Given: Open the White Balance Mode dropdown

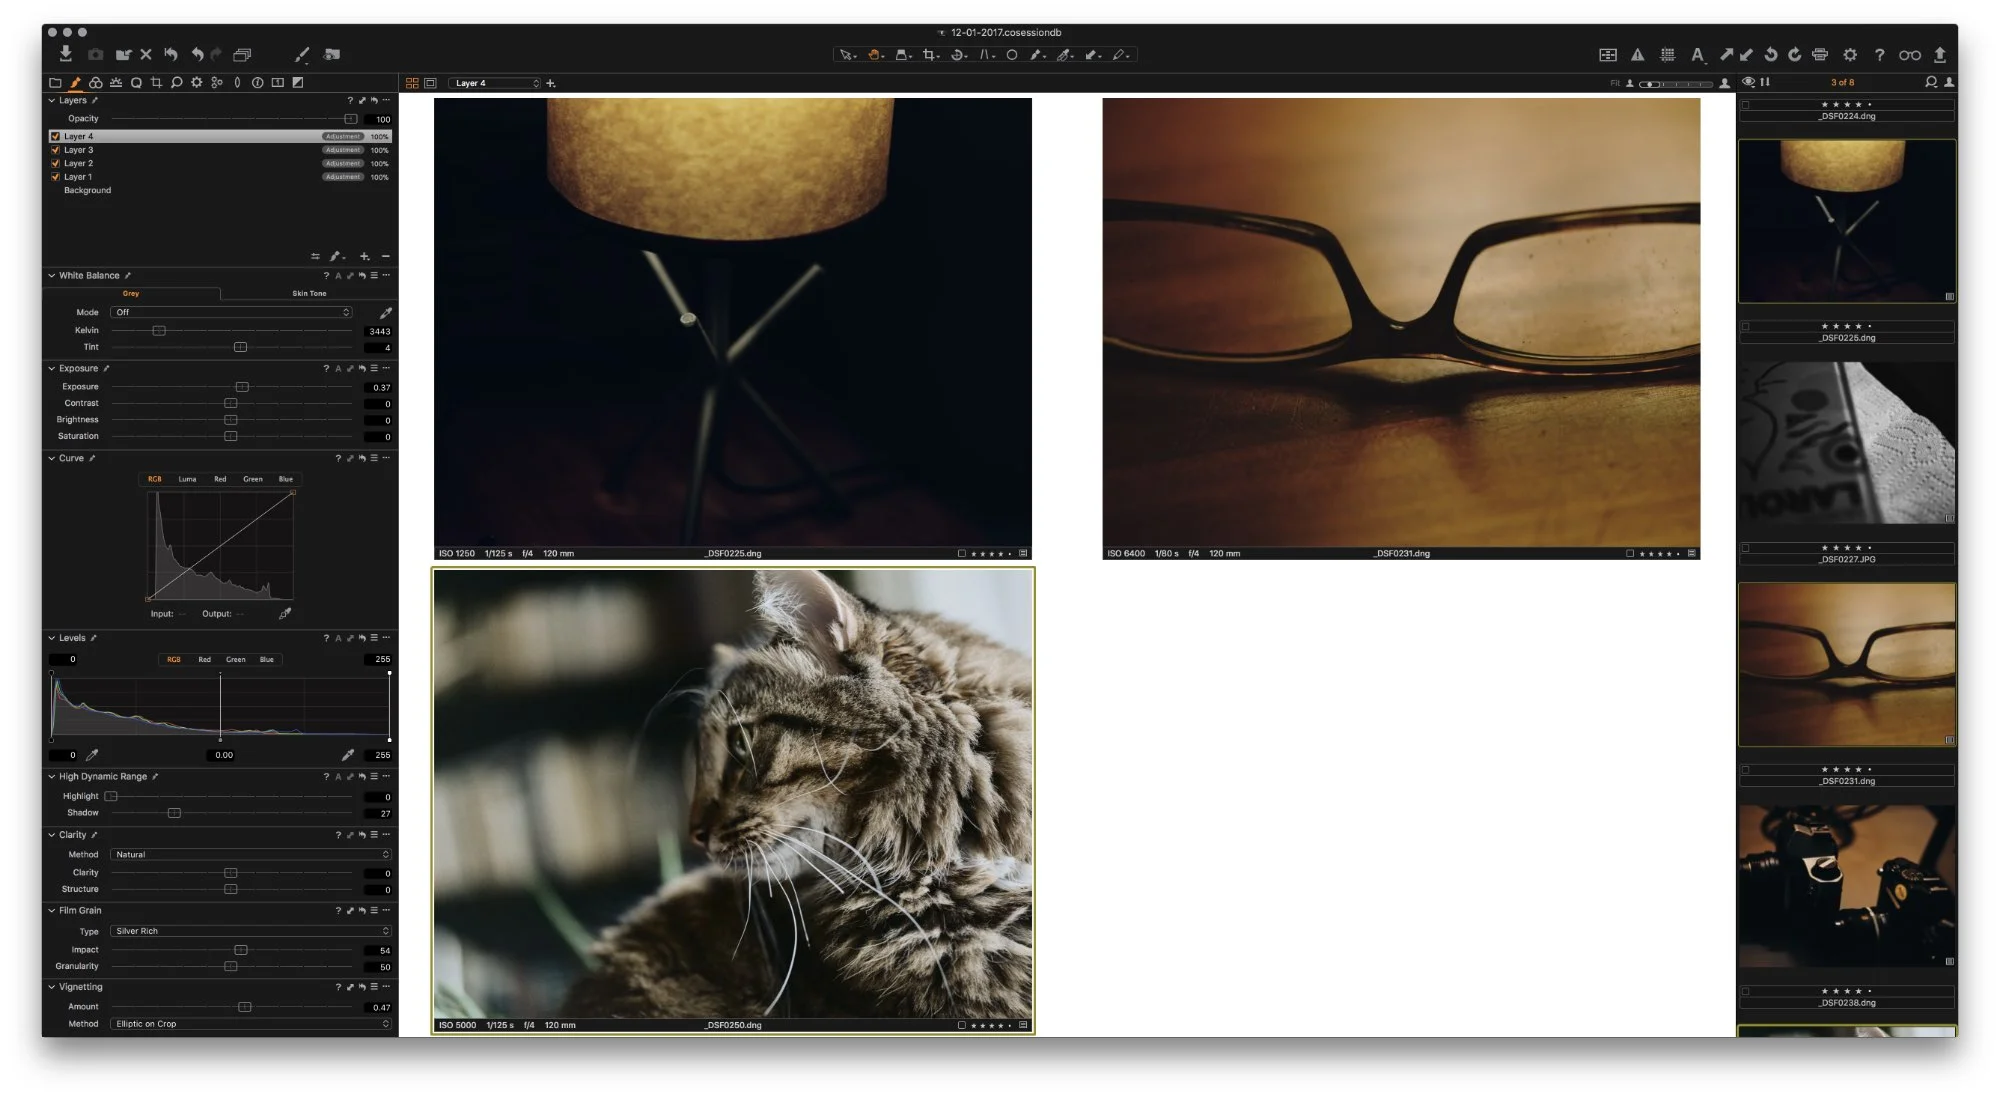Looking at the screenshot, I should (x=233, y=313).
